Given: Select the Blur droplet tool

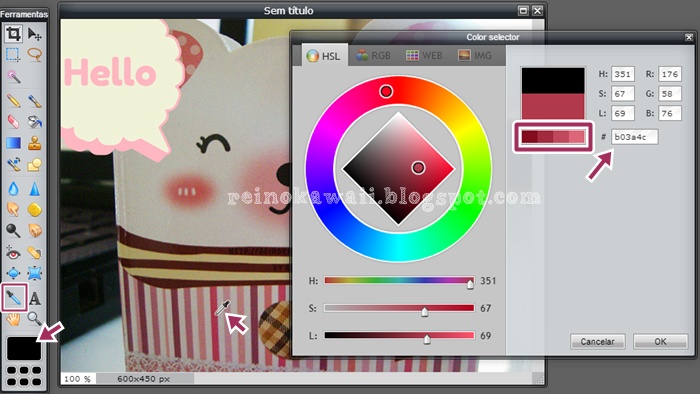Looking at the screenshot, I should pos(13,189).
